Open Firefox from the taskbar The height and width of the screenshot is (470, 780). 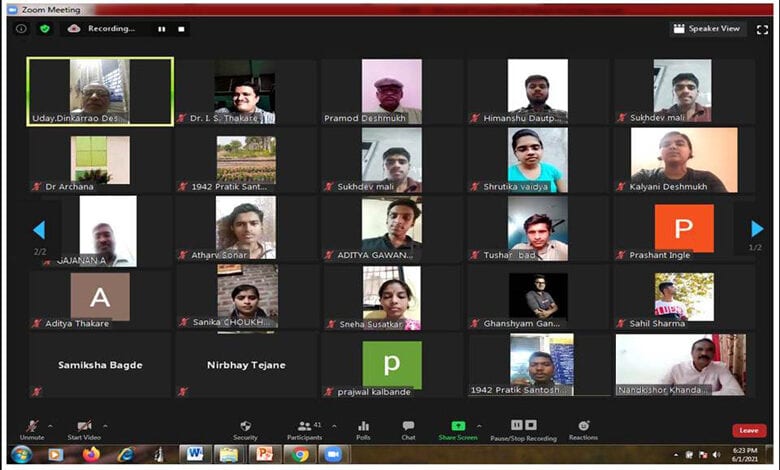pos(91,454)
